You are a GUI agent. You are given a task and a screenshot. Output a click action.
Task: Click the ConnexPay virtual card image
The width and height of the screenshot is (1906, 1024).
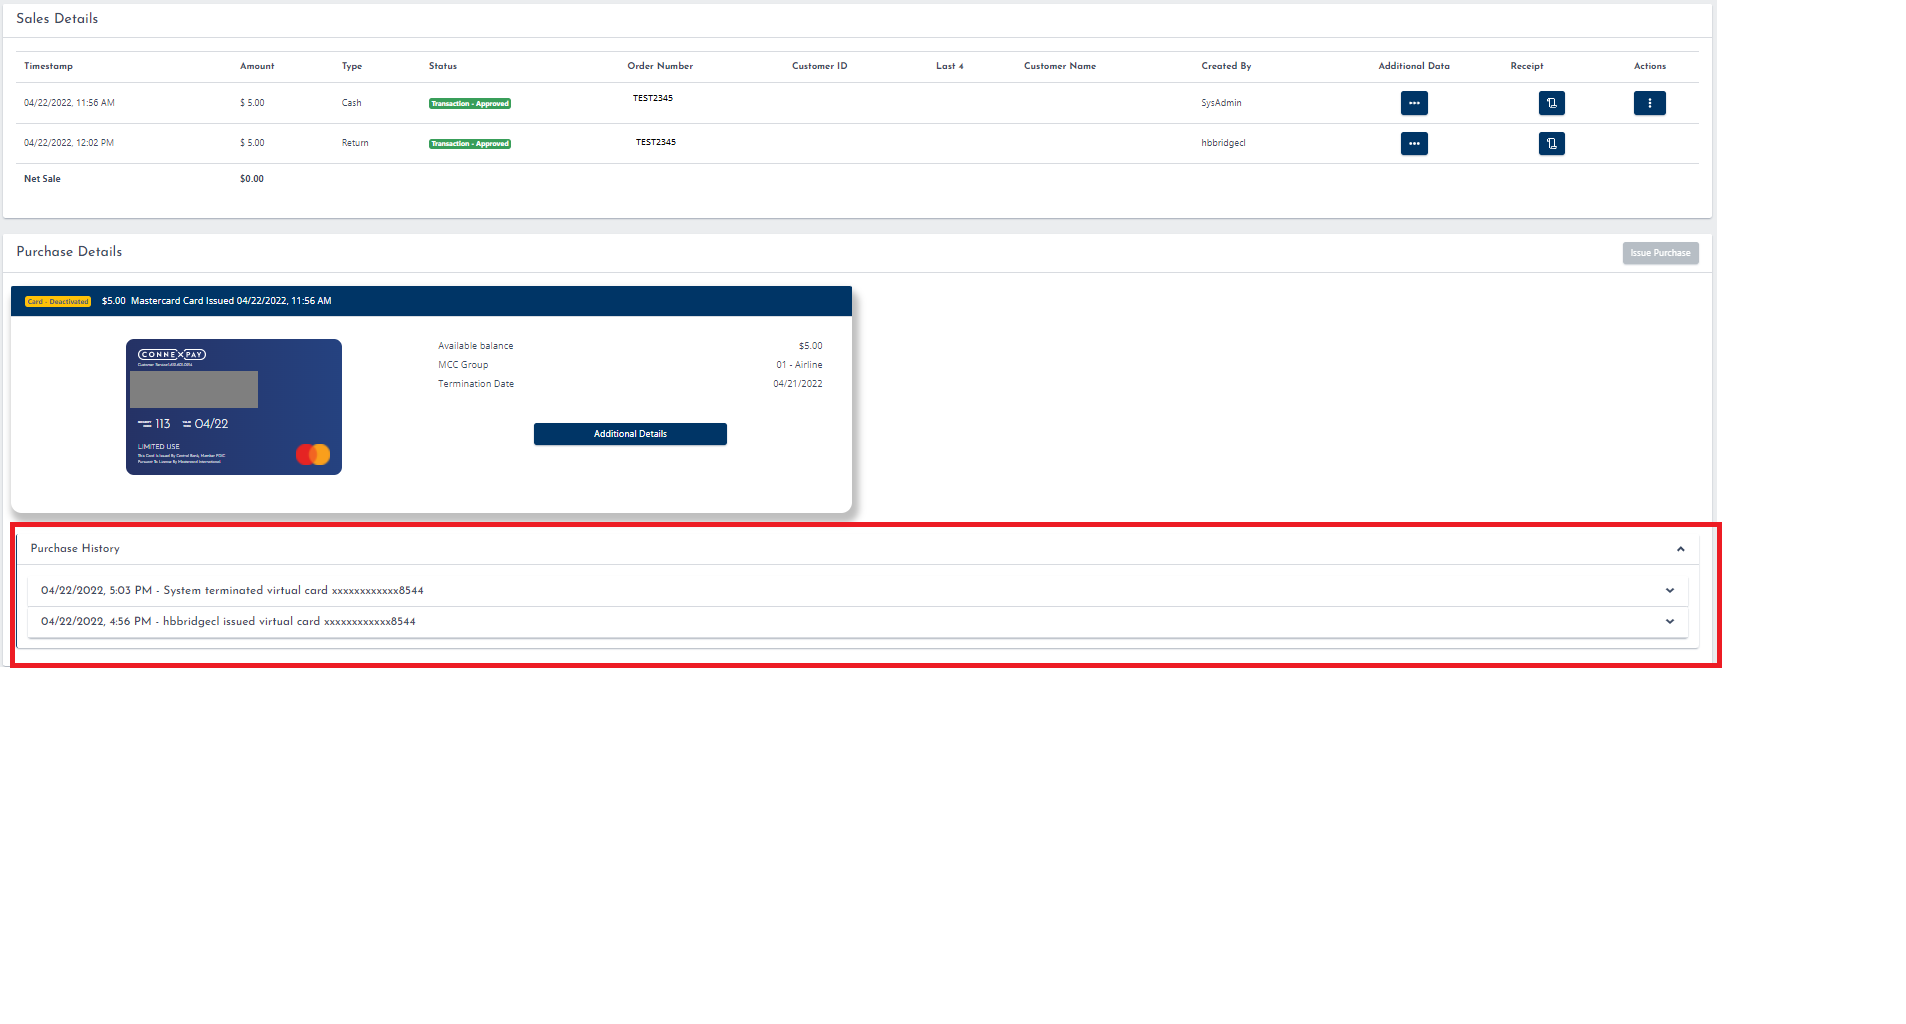234,407
